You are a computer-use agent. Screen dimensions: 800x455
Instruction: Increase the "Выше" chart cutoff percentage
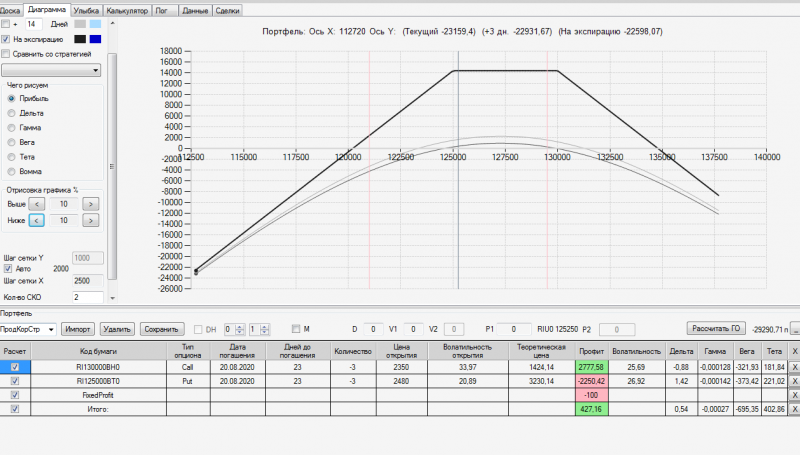pos(91,204)
